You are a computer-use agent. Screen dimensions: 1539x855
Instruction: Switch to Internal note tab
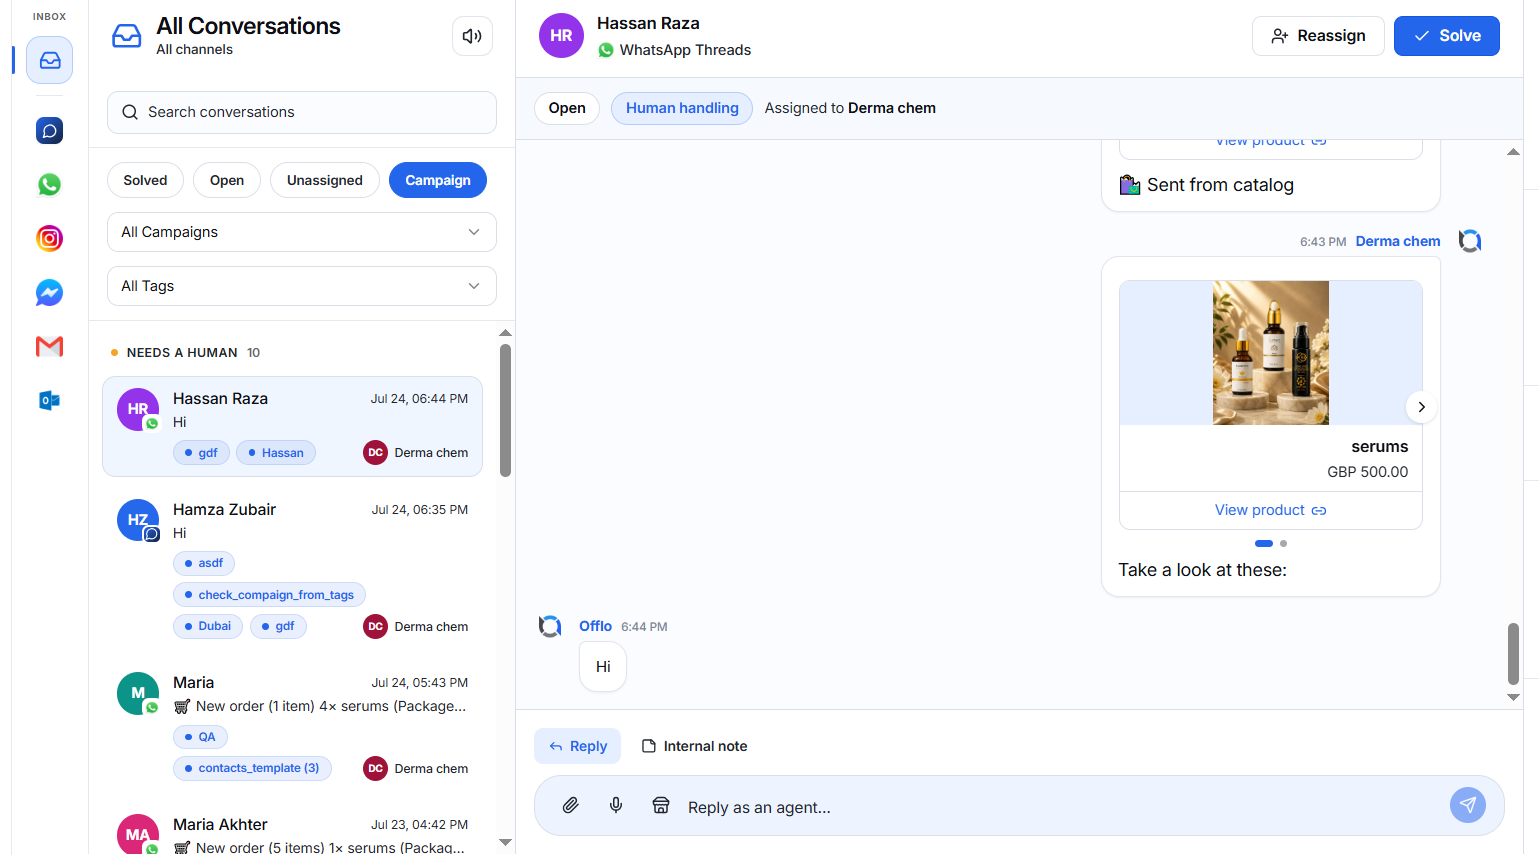click(694, 746)
